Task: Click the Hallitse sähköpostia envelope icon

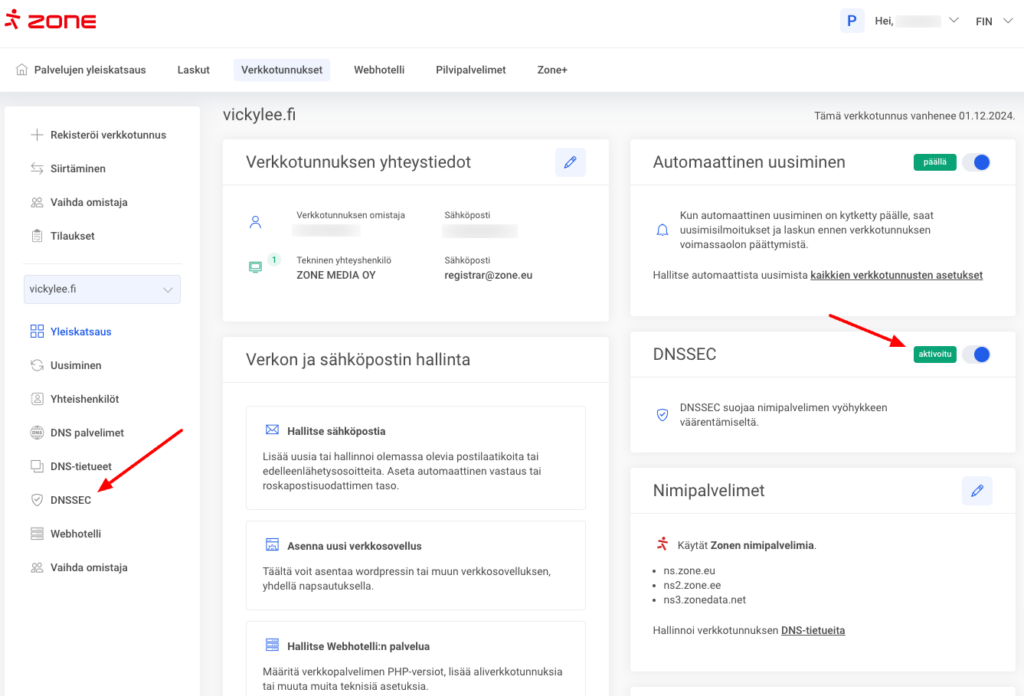Action: (272, 430)
